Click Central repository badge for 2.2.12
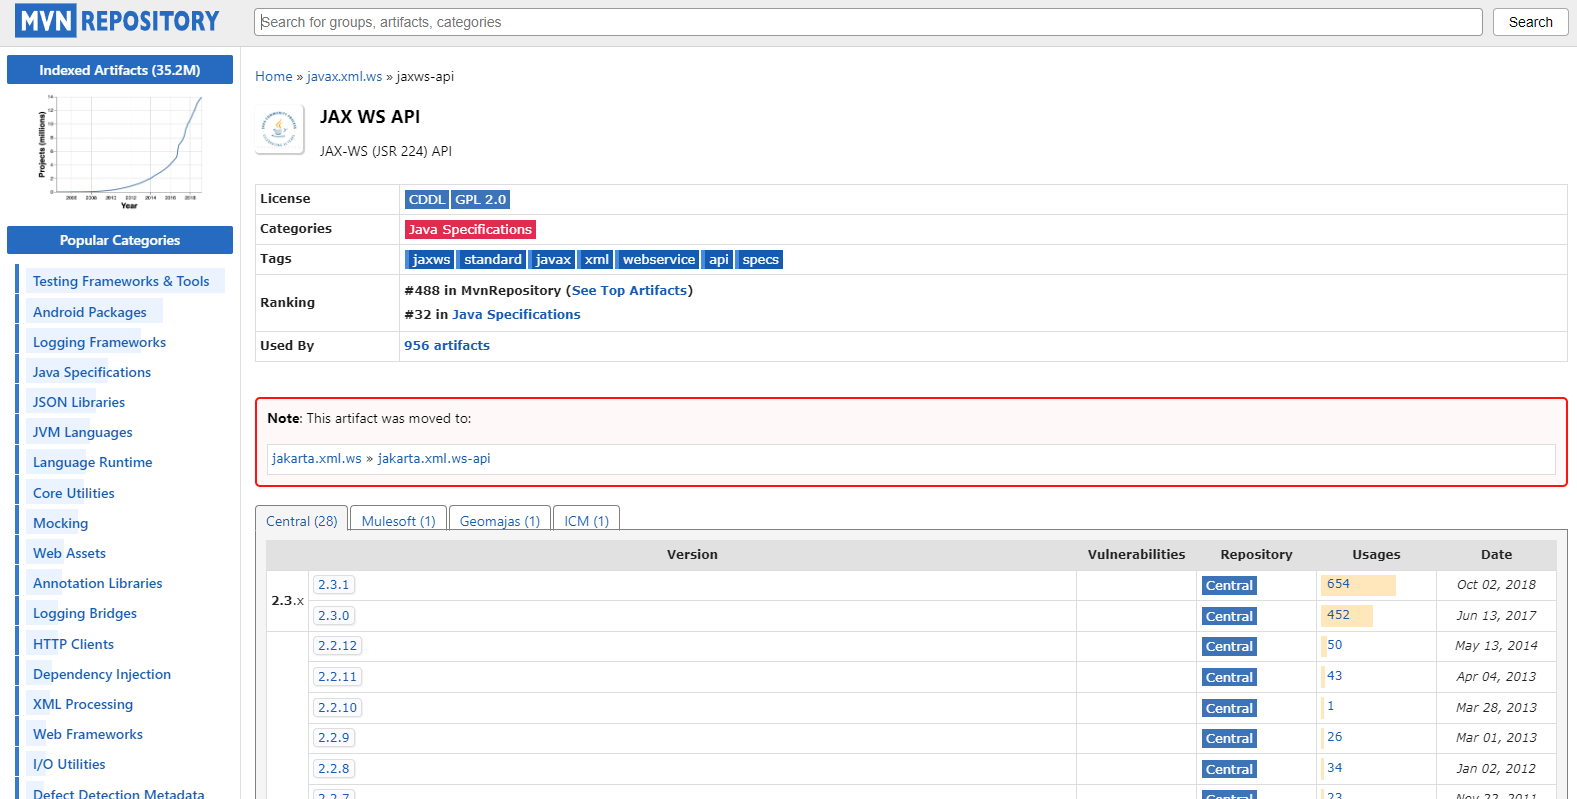The width and height of the screenshot is (1577, 799). pyautogui.click(x=1229, y=647)
